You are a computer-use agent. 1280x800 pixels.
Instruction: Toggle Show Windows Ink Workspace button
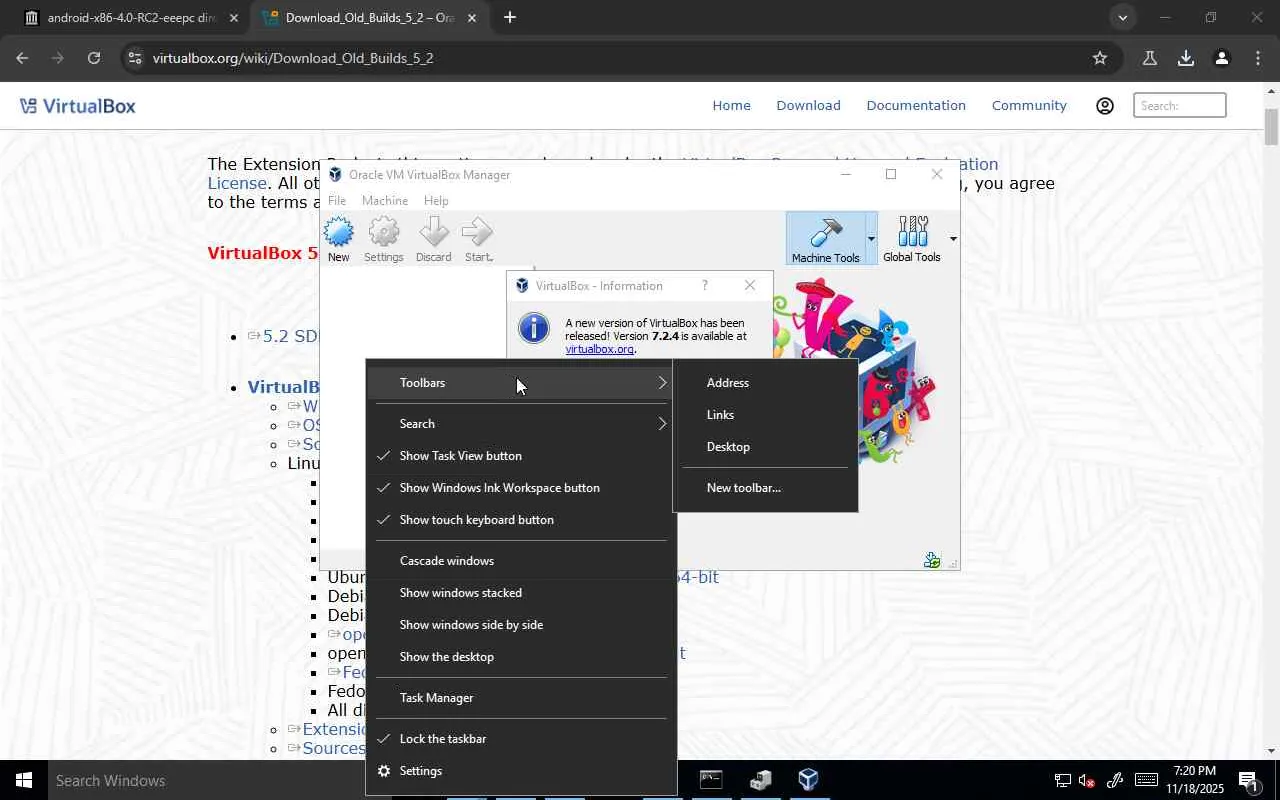pyautogui.click(x=521, y=488)
